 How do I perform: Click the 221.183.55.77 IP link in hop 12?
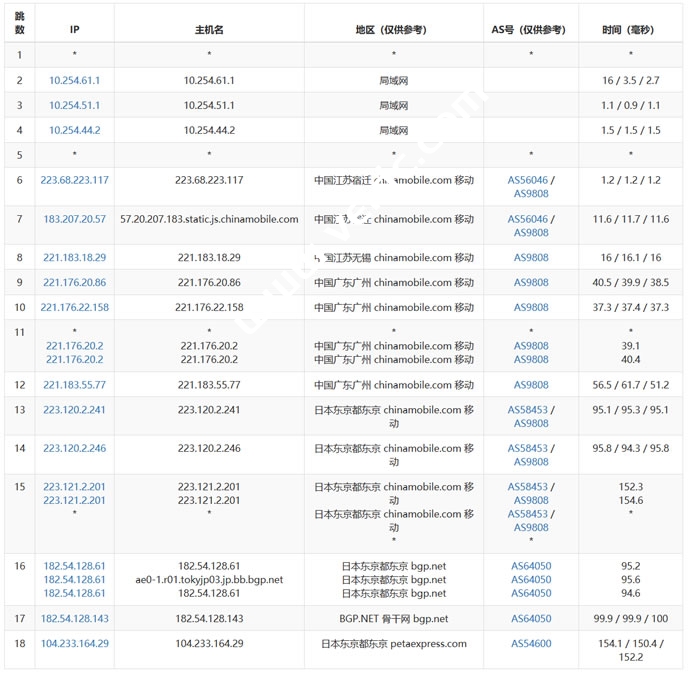tap(74, 385)
